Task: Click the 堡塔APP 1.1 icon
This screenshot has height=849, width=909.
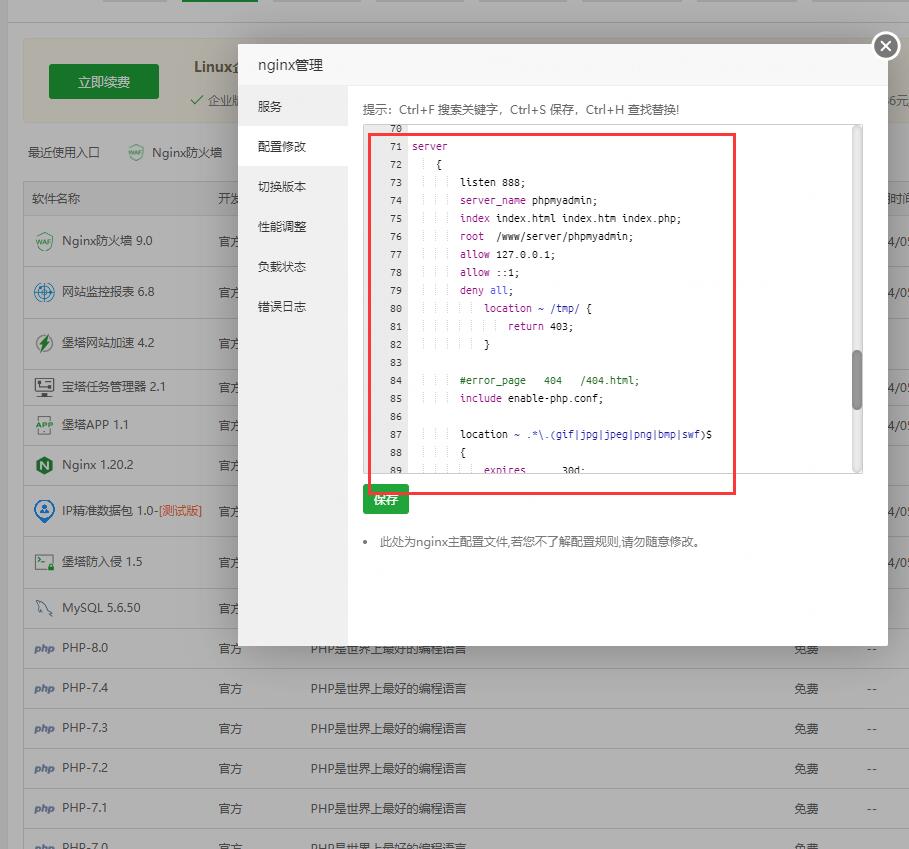Action: click(44, 425)
